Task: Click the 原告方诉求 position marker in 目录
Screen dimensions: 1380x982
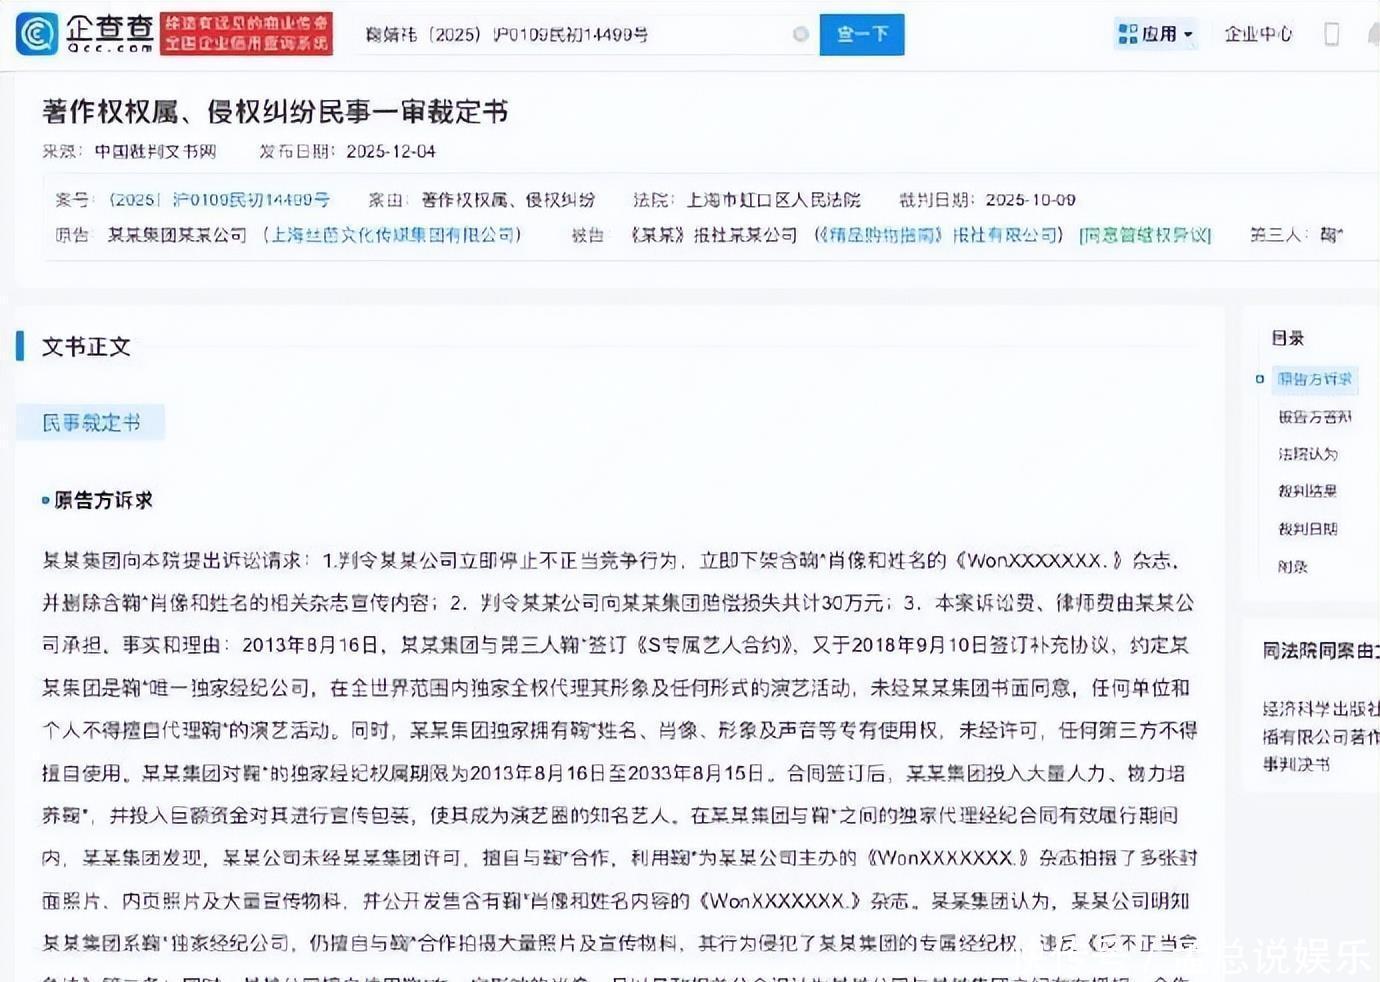Action: pyautogui.click(x=1260, y=379)
